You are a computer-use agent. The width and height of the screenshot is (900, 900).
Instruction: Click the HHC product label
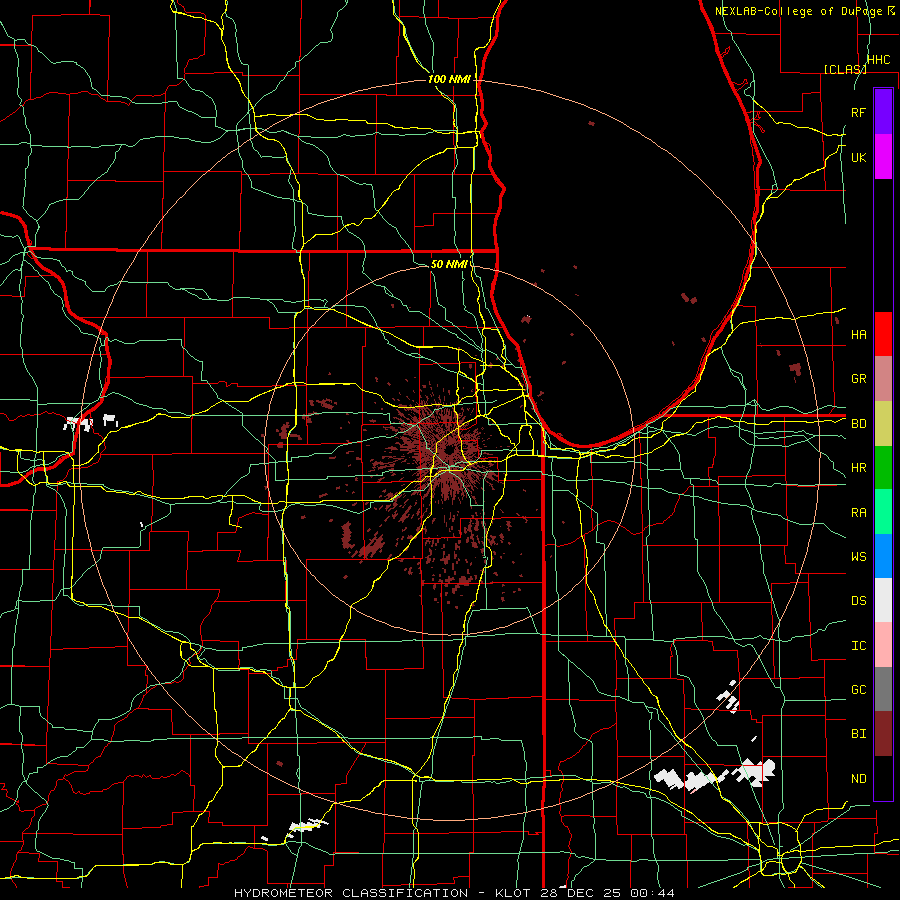(878, 60)
